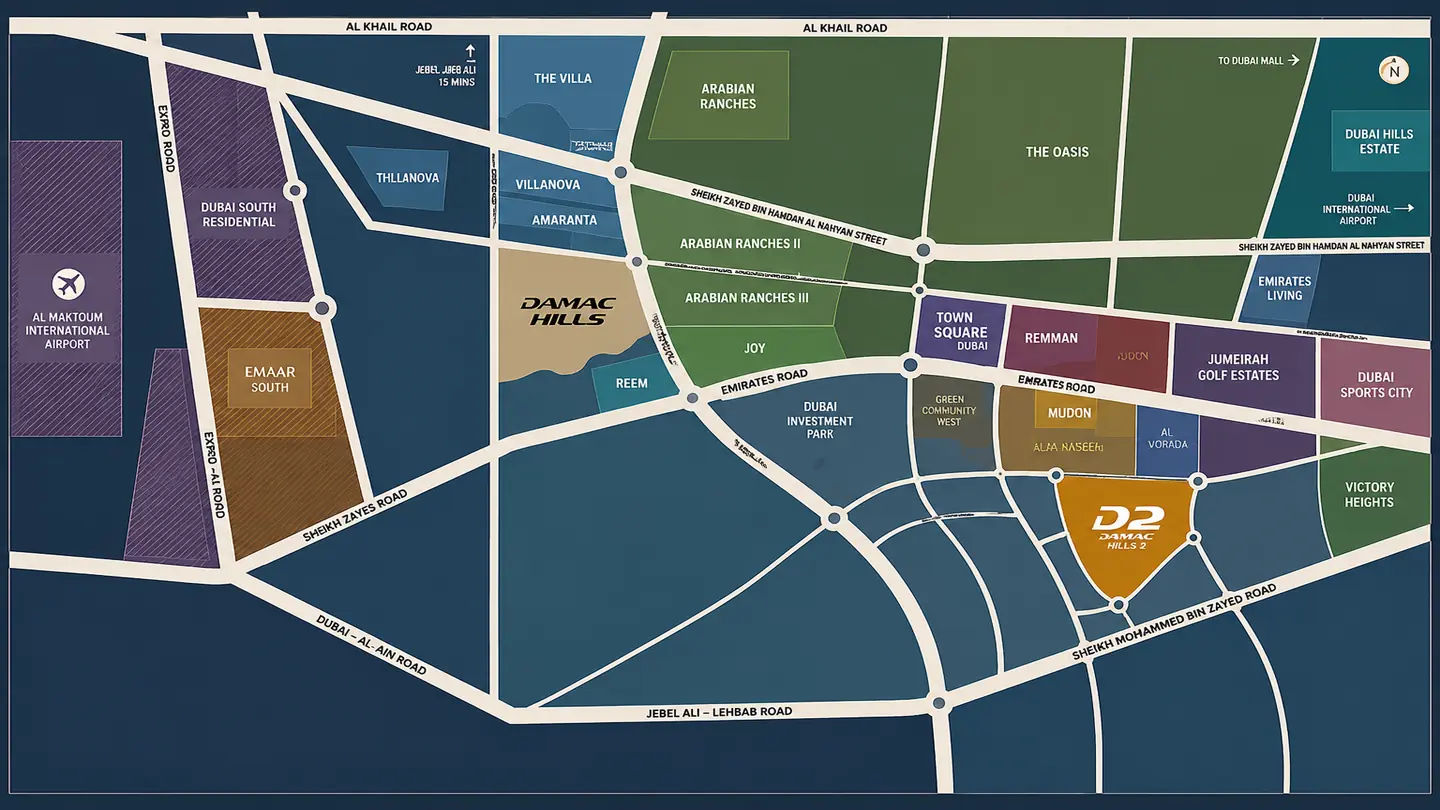
Task: Select "JEBEL ALI – LEHBAB ROAD" label
Action: coord(719,713)
